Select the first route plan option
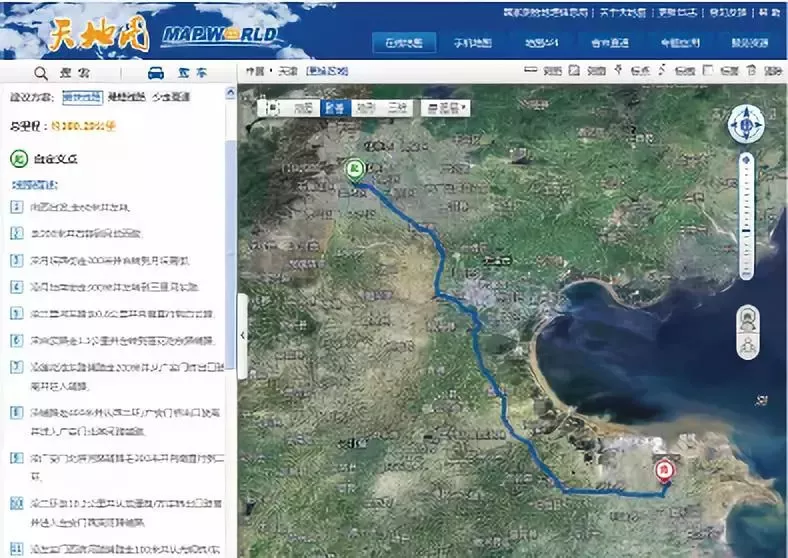 (82, 97)
